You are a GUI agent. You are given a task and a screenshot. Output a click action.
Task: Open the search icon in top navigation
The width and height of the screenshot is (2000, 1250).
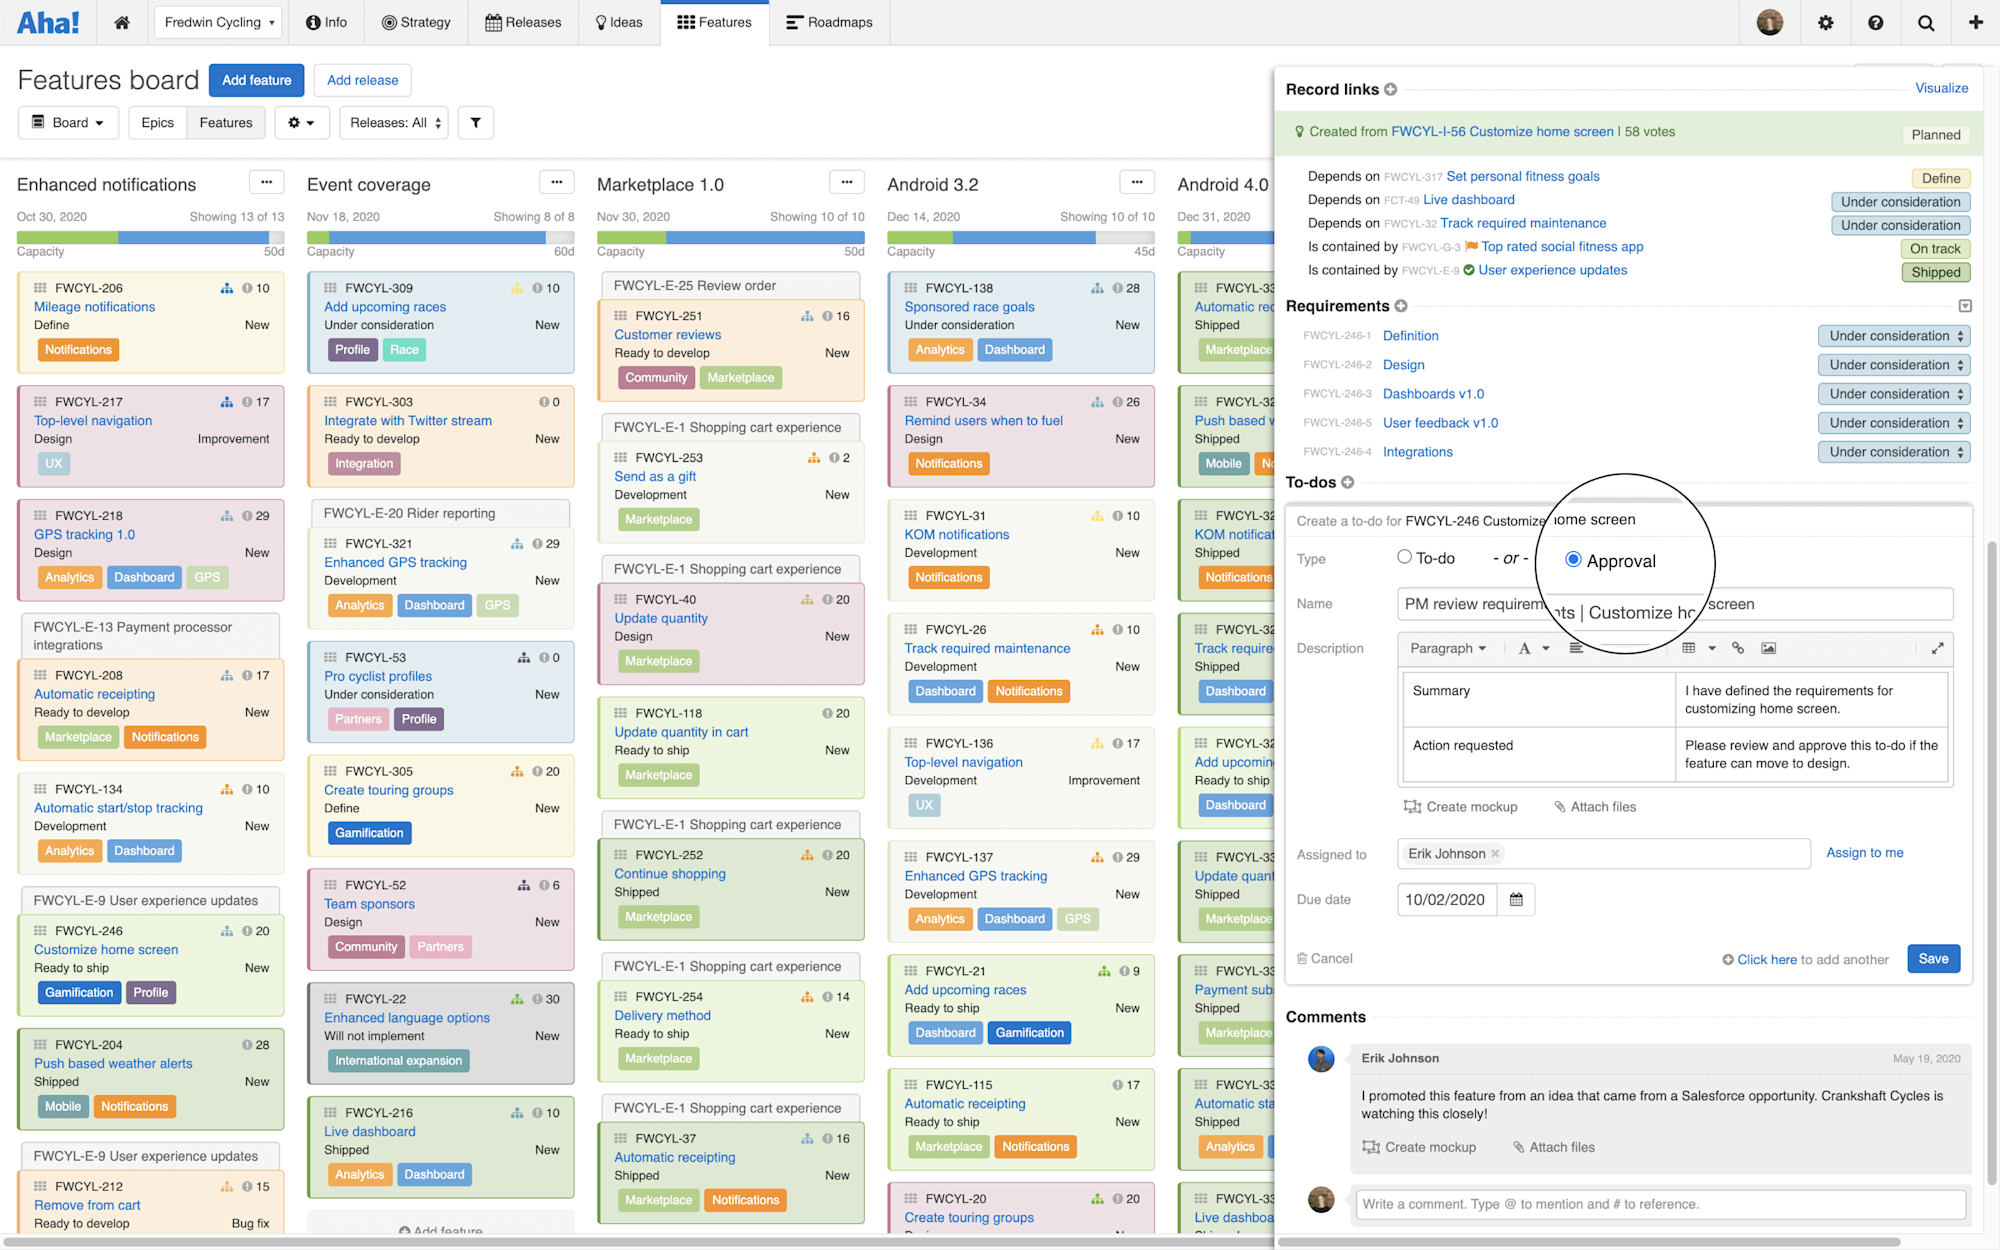1925,22
